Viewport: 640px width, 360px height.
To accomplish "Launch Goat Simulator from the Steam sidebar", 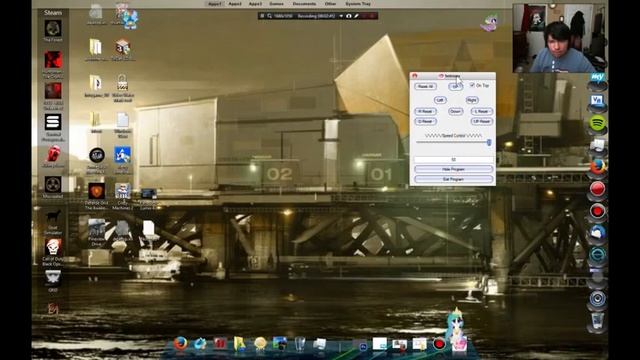I will click(x=53, y=216).
